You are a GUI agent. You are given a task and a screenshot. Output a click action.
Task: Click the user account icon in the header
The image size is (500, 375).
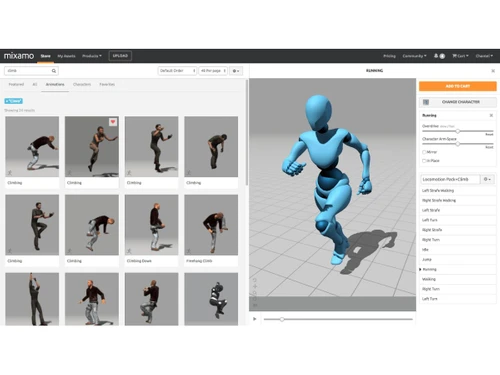436,56
